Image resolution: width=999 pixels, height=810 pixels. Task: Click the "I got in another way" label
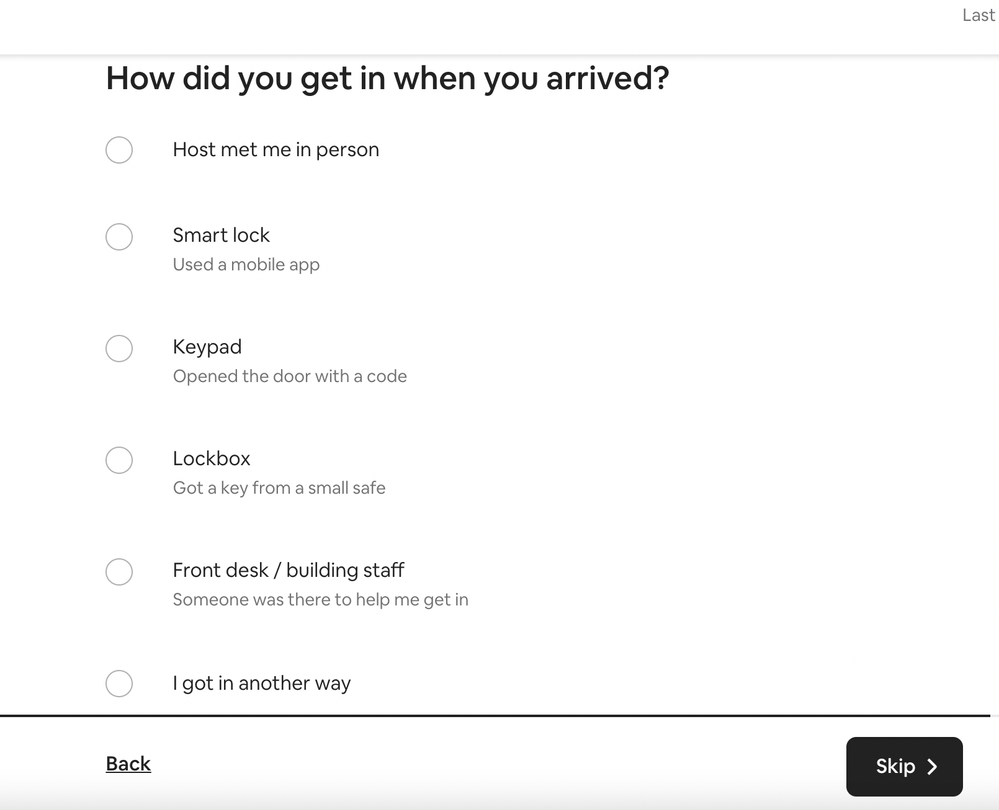(262, 684)
